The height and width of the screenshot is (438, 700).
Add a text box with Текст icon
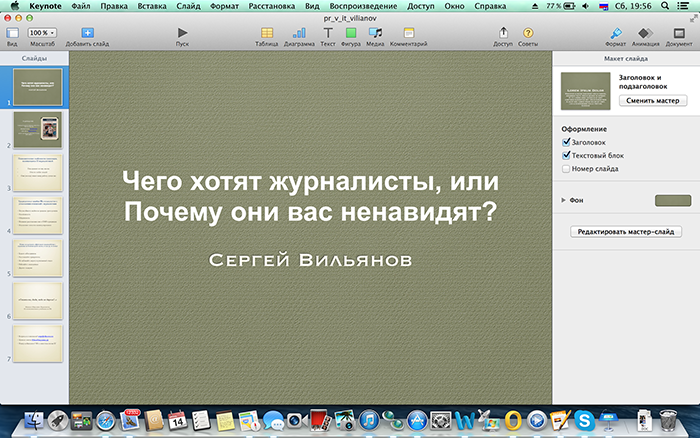328,33
